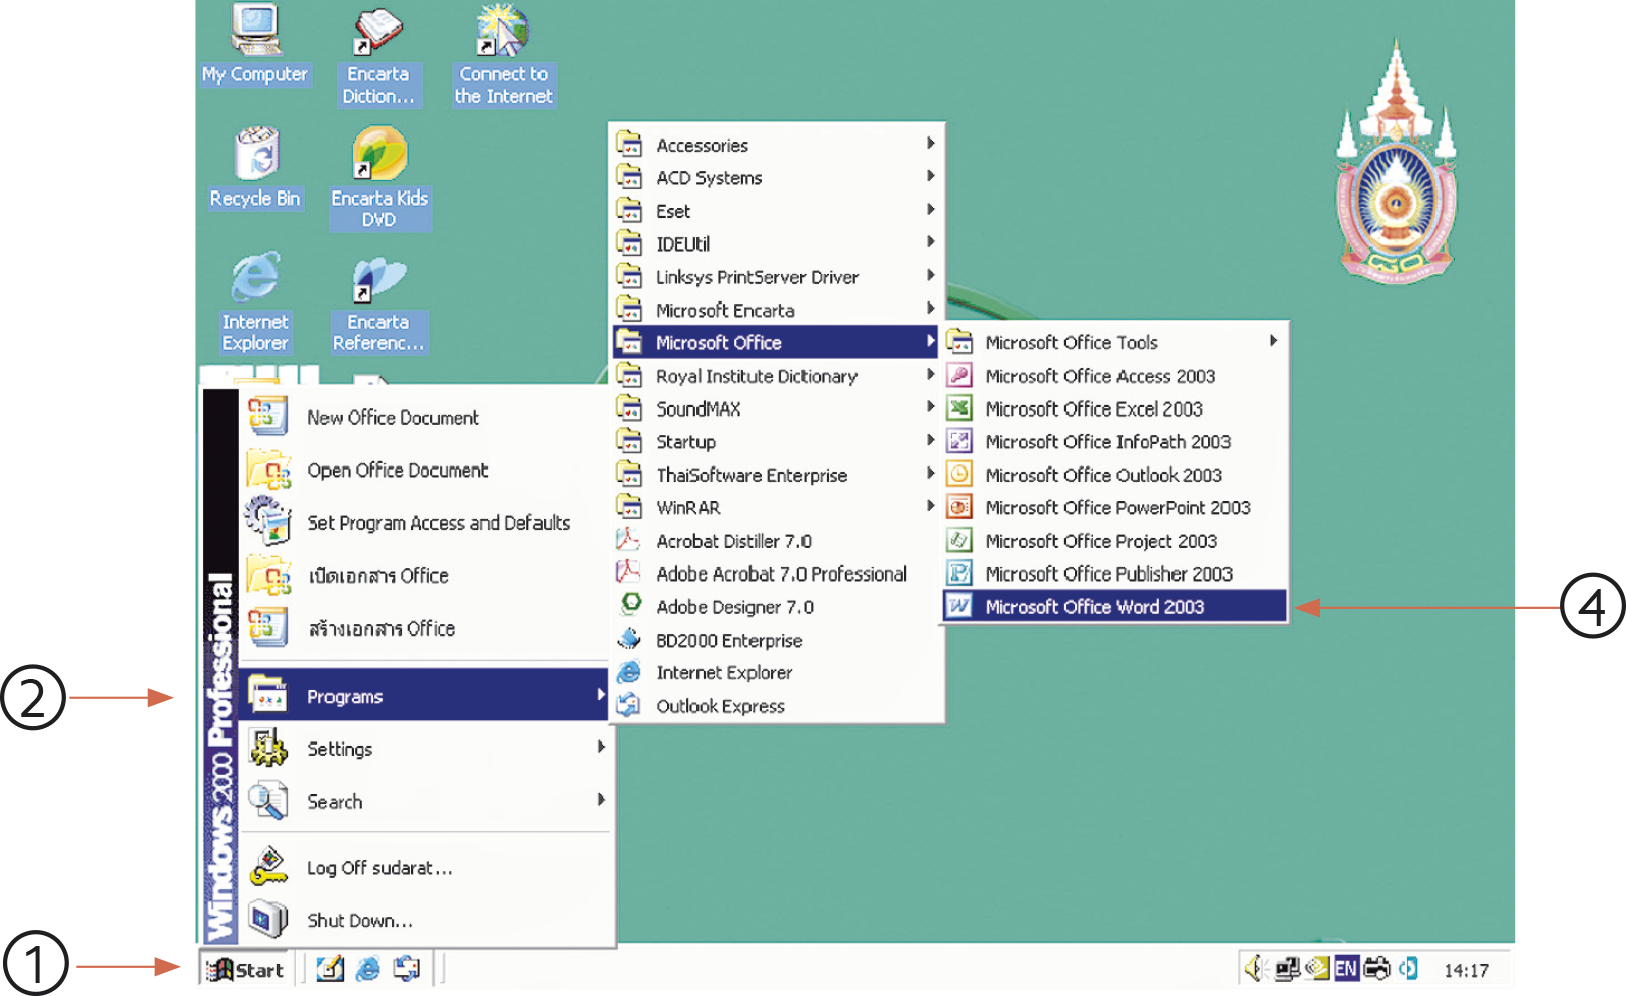
Task: Click the Thai สร้างเอกสาร Office entry
Action: 425,629
